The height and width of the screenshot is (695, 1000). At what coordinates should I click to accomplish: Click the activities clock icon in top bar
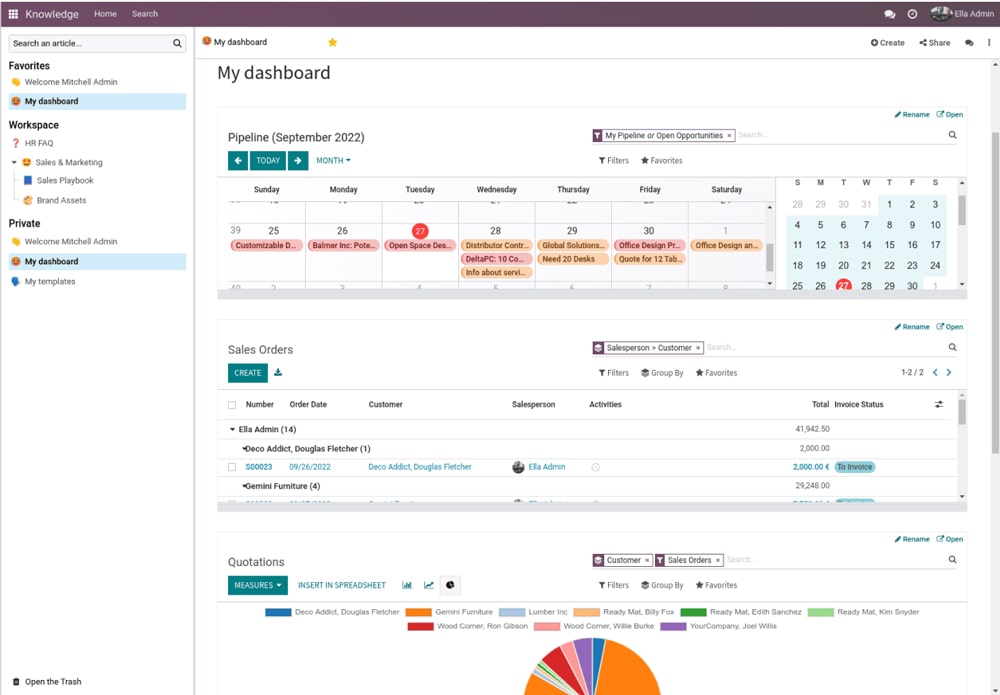click(x=913, y=14)
